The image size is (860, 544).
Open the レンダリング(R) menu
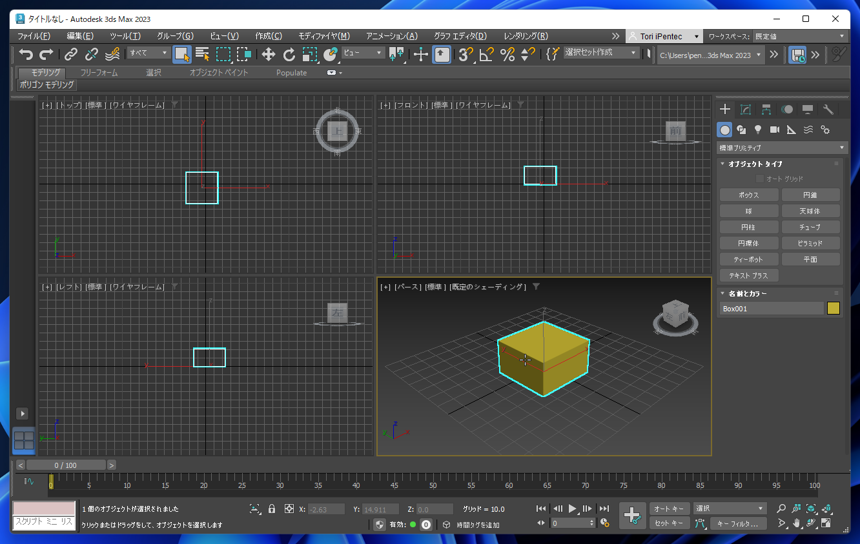click(525, 36)
